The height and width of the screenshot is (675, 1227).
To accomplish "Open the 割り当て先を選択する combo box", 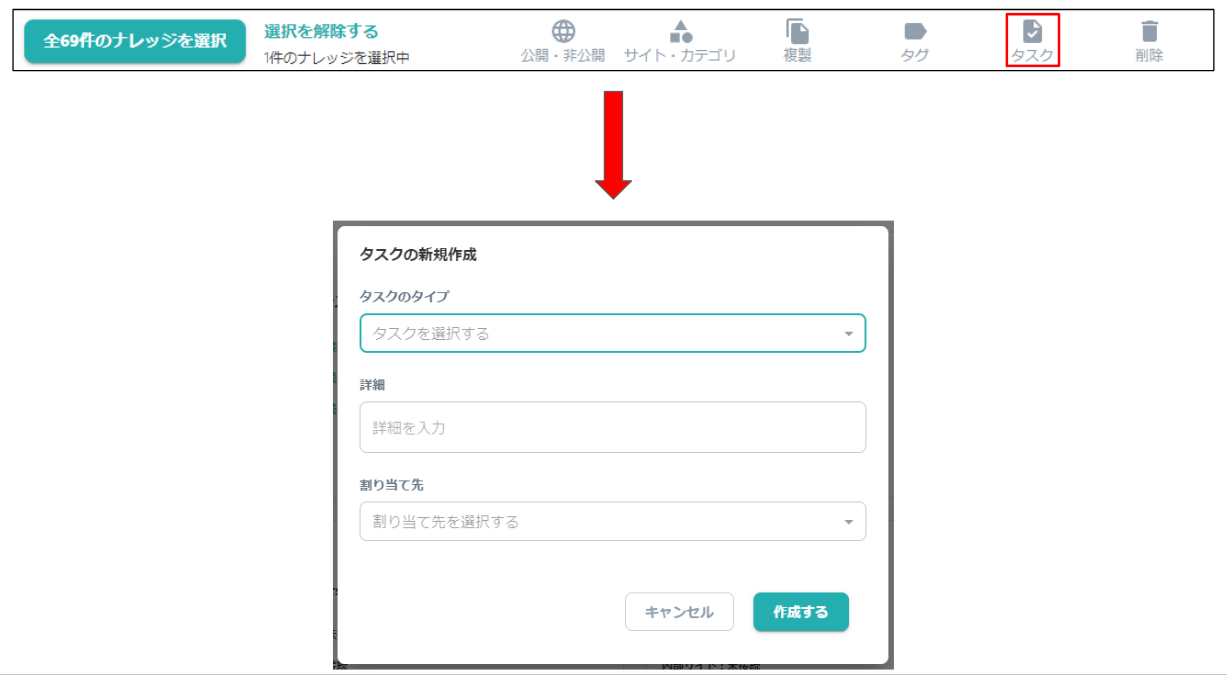I will [x=613, y=521].
